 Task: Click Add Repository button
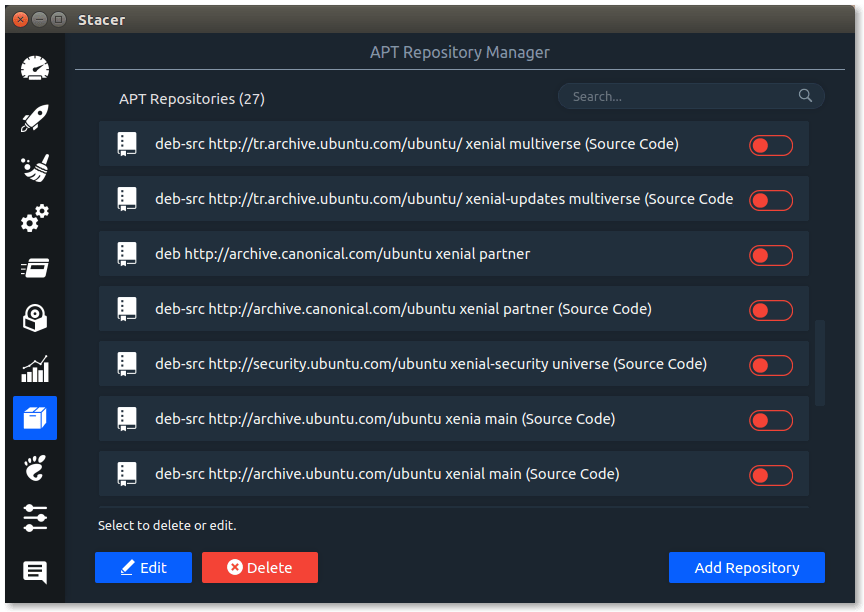[x=747, y=567]
